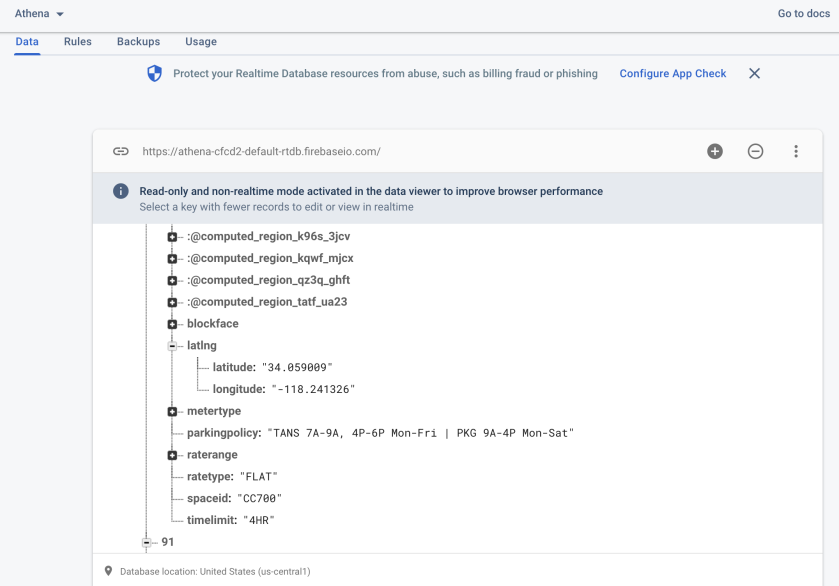839x586 pixels.
Task: Expand the metertype node
Action: coord(172,412)
